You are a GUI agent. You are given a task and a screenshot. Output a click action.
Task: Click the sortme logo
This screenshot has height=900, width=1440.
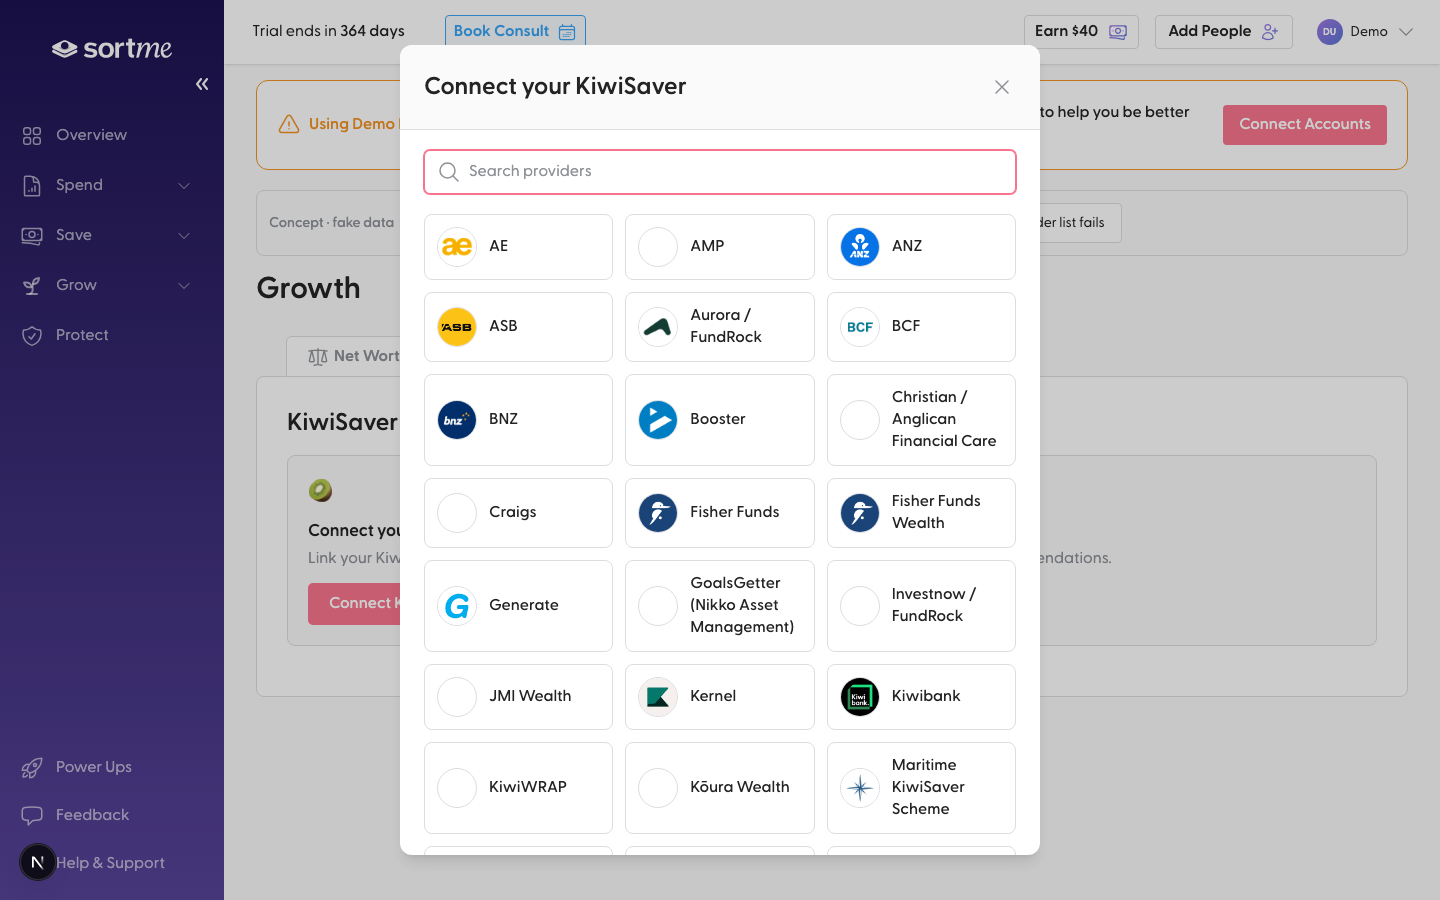click(112, 48)
